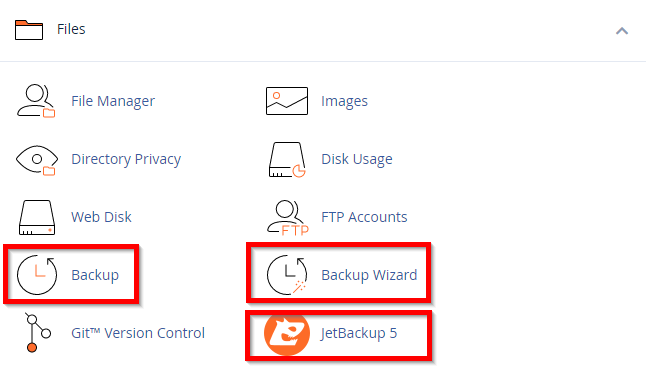Click the Web Disk drive icon
The width and height of the screenshot is (646, 369).
(x=37, y=217)
